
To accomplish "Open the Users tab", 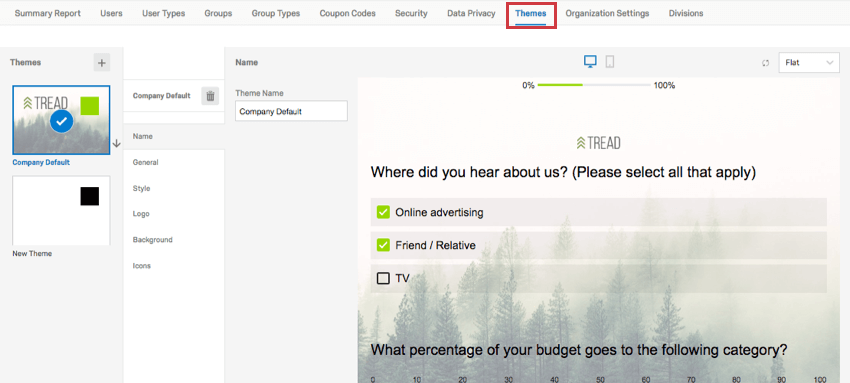I will click(111, 14).
